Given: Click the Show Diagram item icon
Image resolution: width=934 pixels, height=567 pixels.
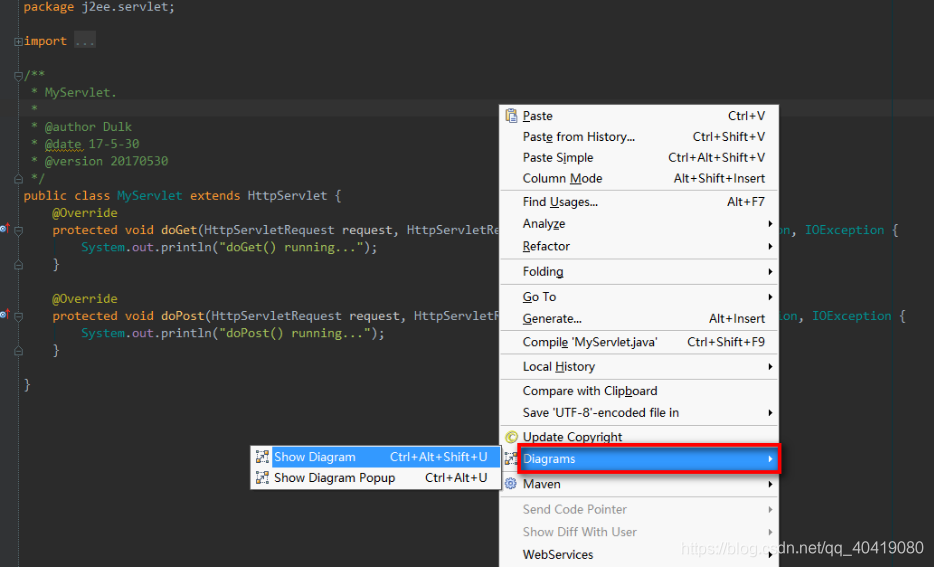Looking at the screenshot, I should [262, 457].
